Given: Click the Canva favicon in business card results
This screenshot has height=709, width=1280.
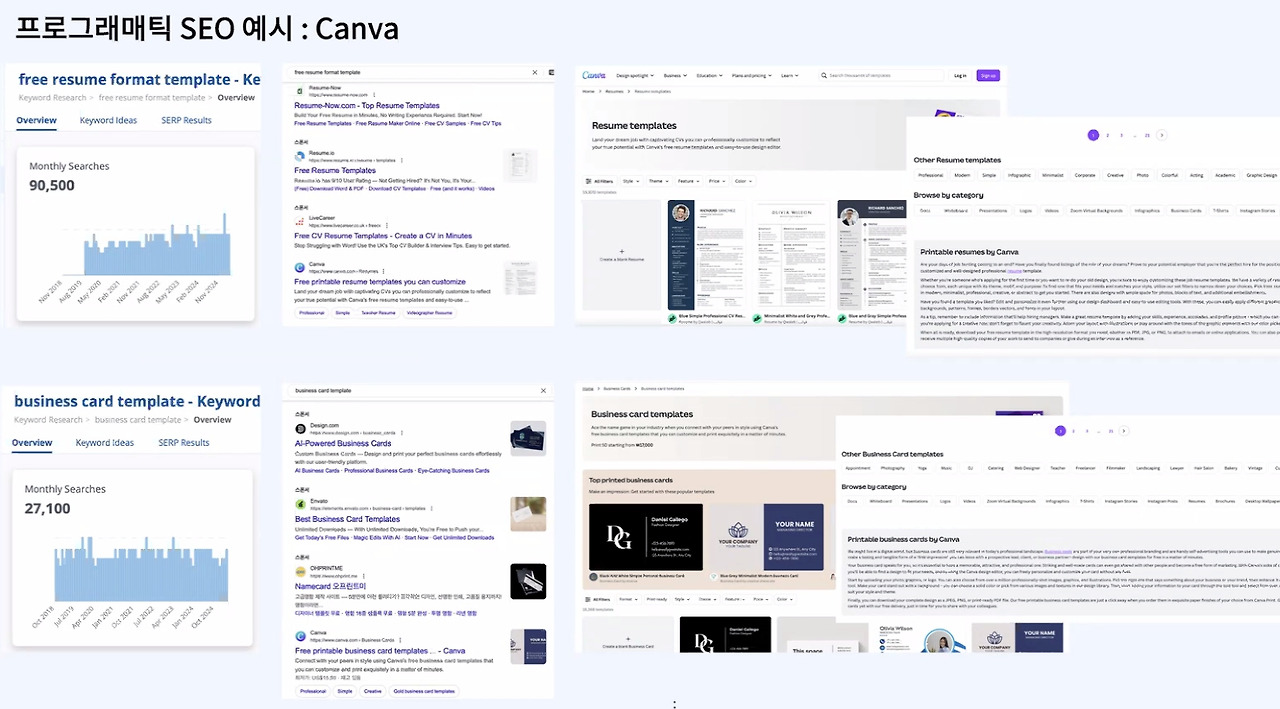Looking at the screenshot, I should [300, 636].
